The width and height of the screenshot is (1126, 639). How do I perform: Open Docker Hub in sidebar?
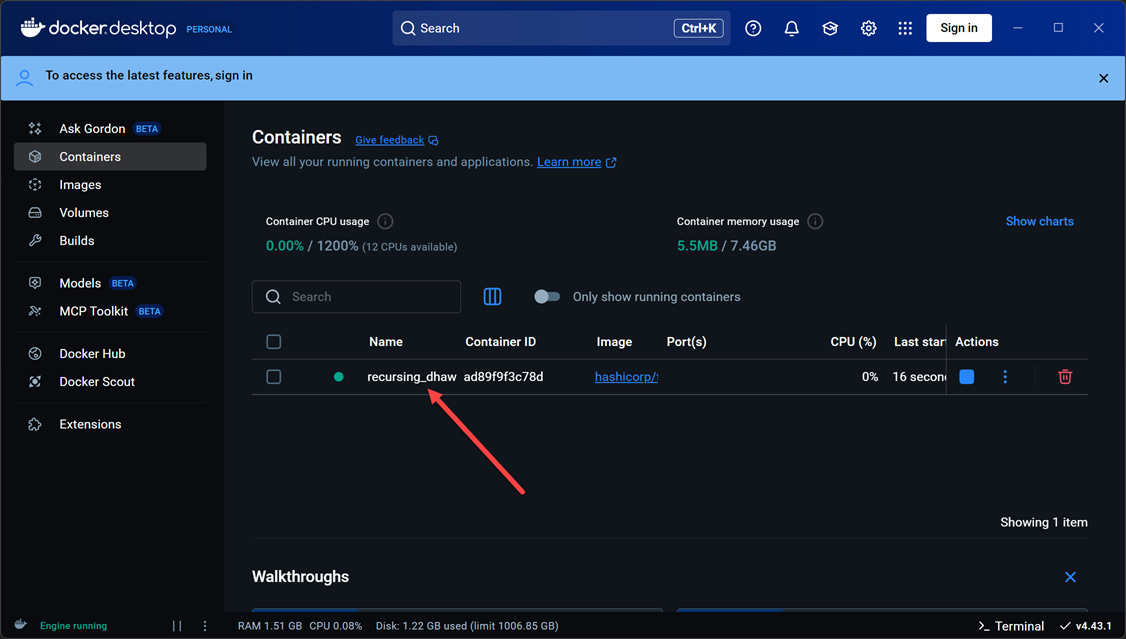coord(110,353)
